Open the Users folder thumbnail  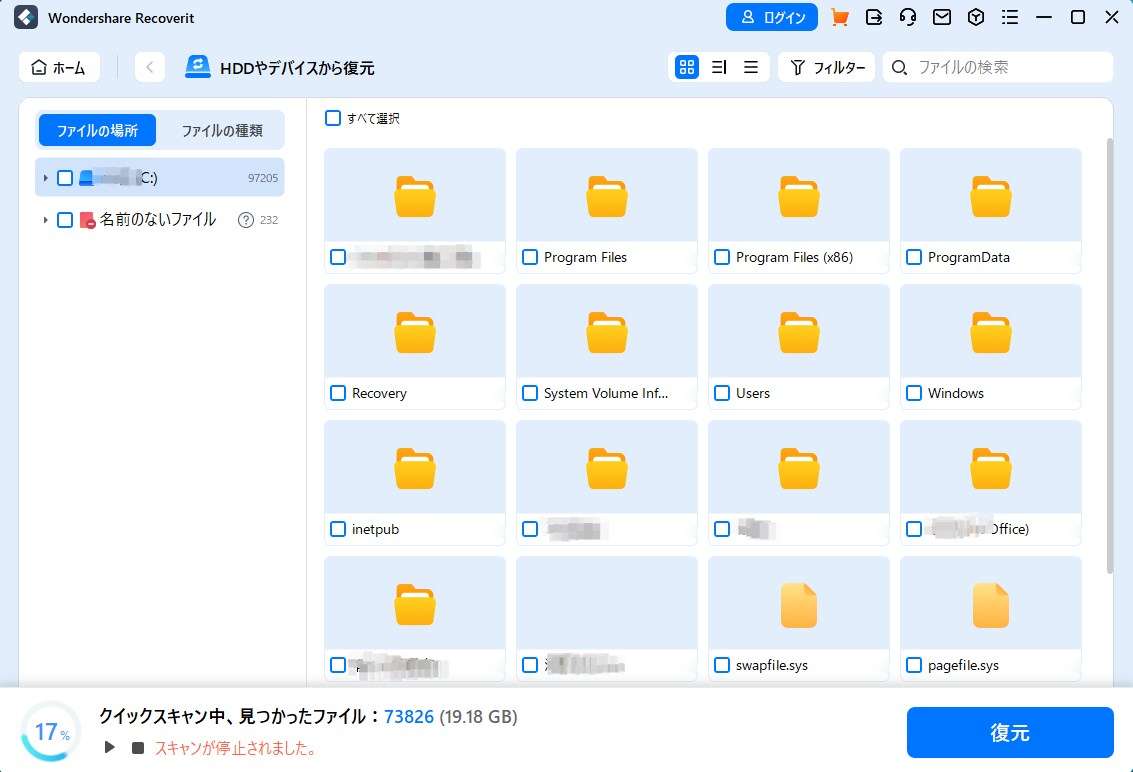pos(798,333)
